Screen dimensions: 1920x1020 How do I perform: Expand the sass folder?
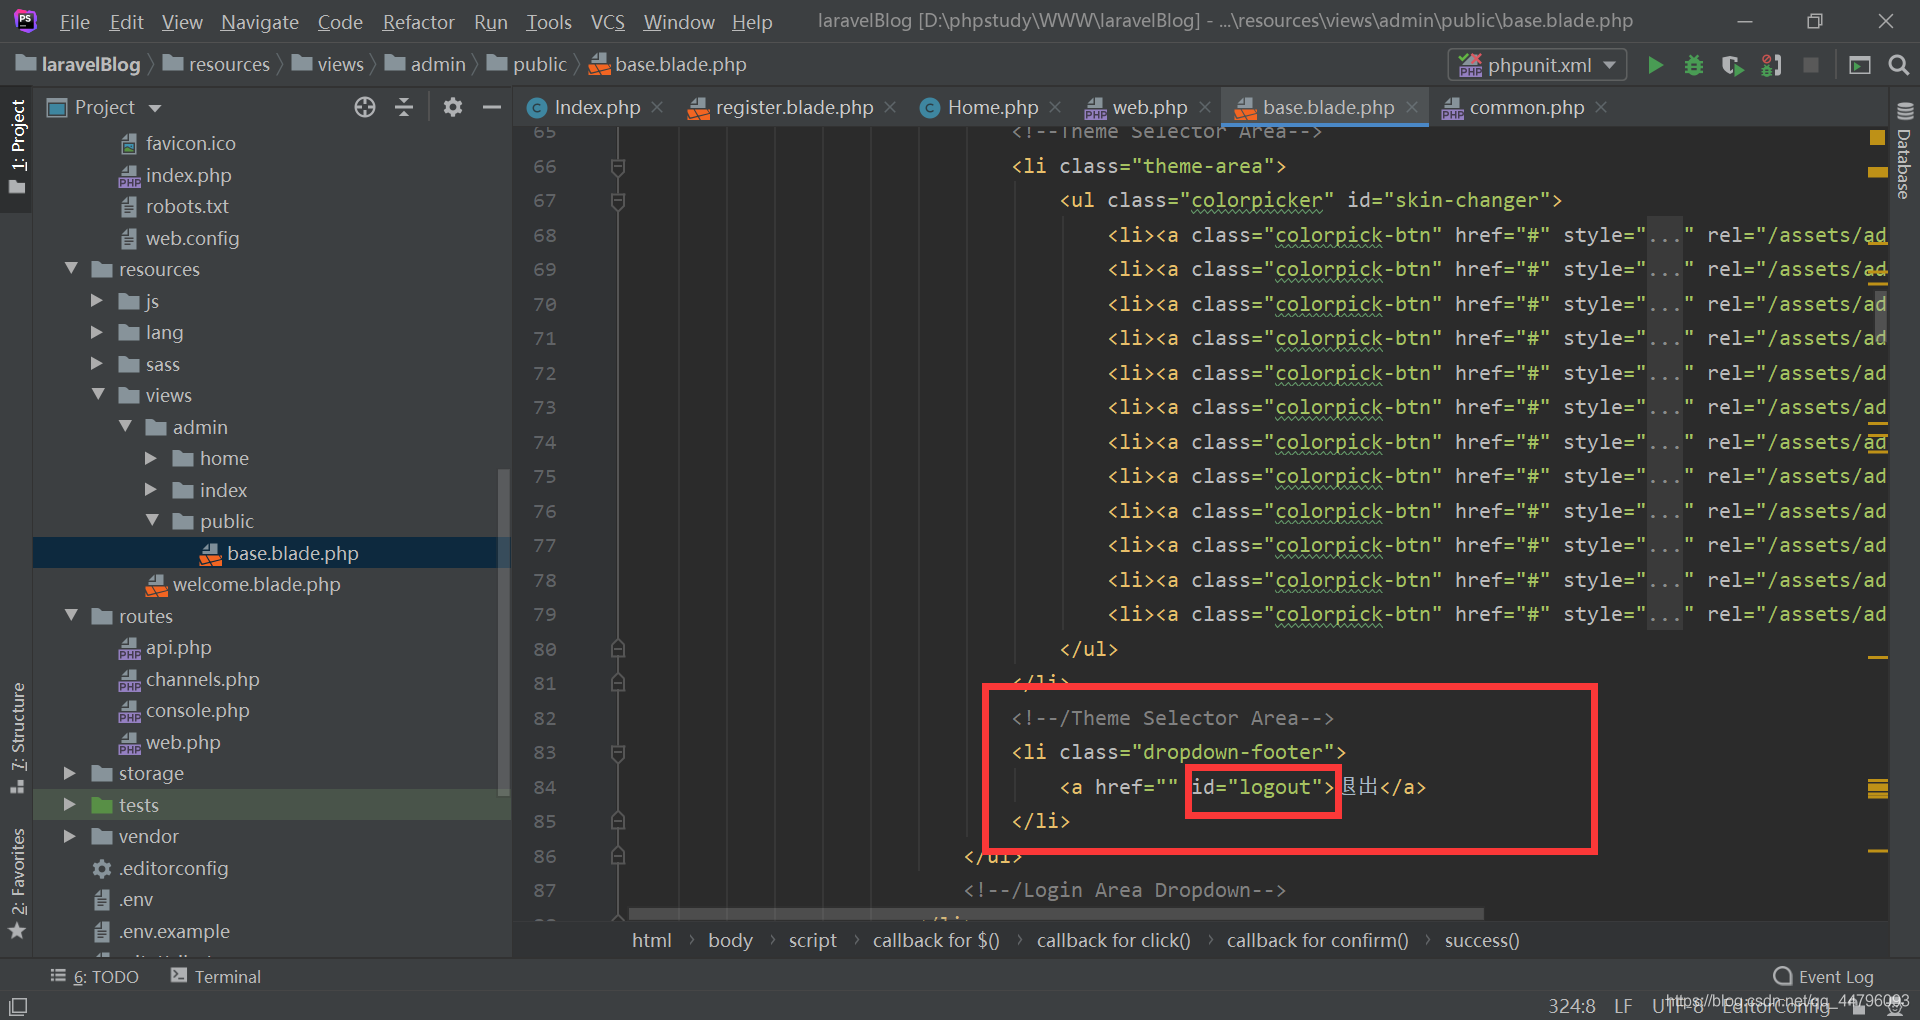point(97,364)
